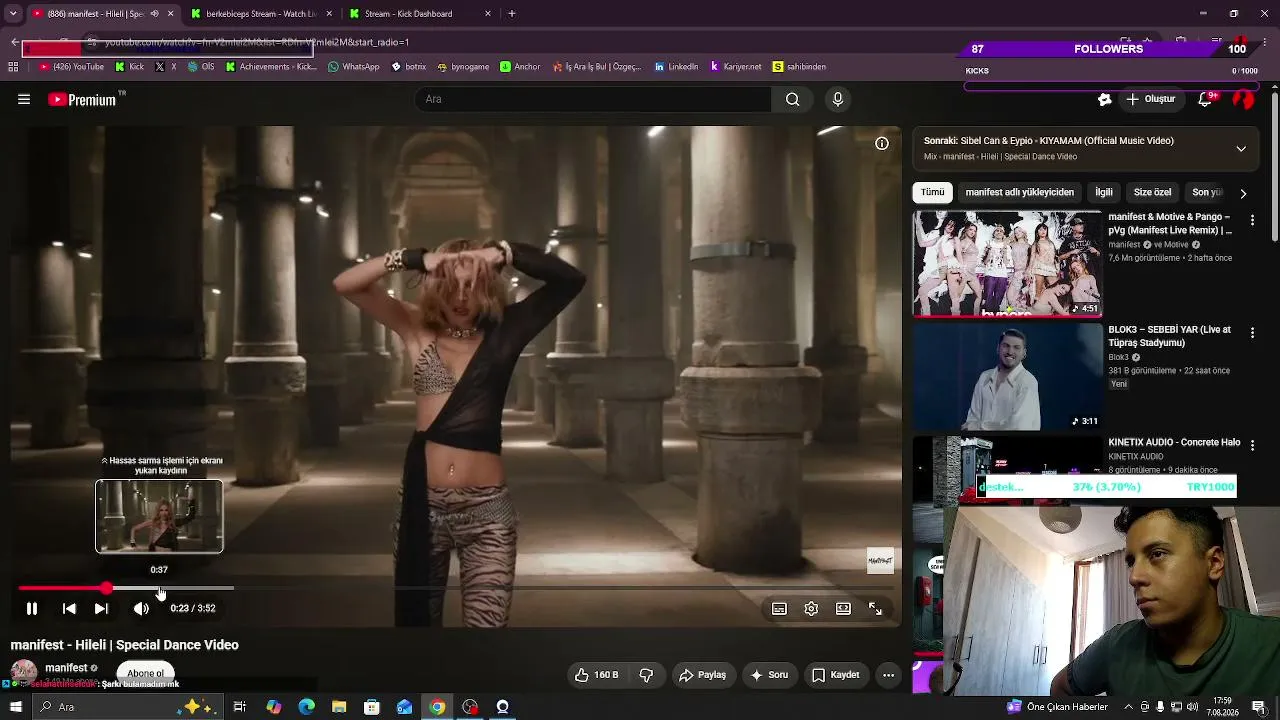Open File Explorer from the taskbar
The height and width of the screenshot is (720, 1280).
tap(339, 707)
